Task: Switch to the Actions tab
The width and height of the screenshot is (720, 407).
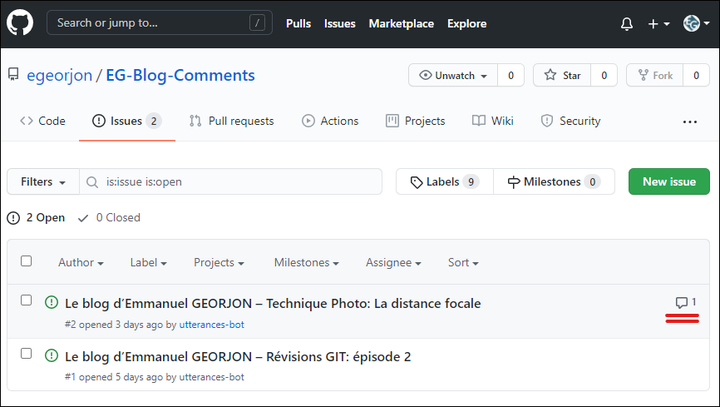Action: point(330,121)
